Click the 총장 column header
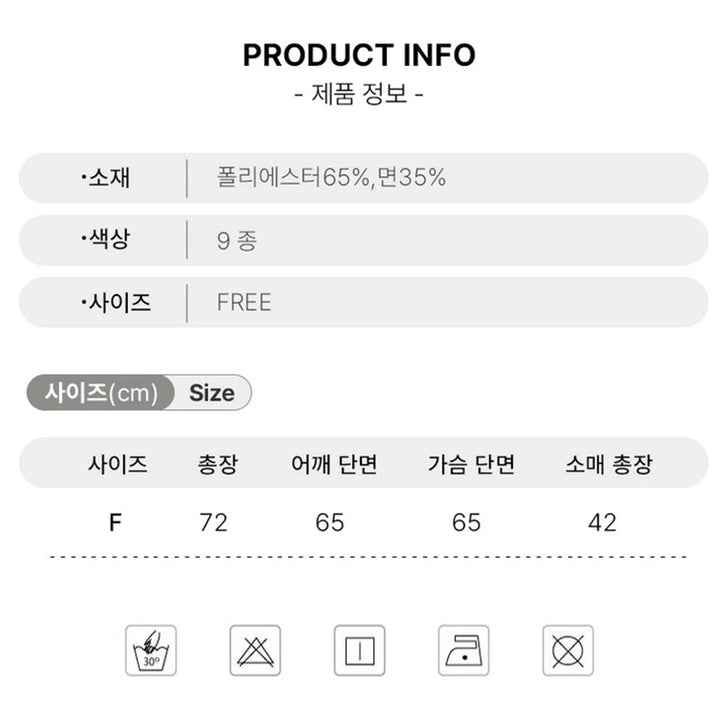Screen dimensions: 720x720 218,464
